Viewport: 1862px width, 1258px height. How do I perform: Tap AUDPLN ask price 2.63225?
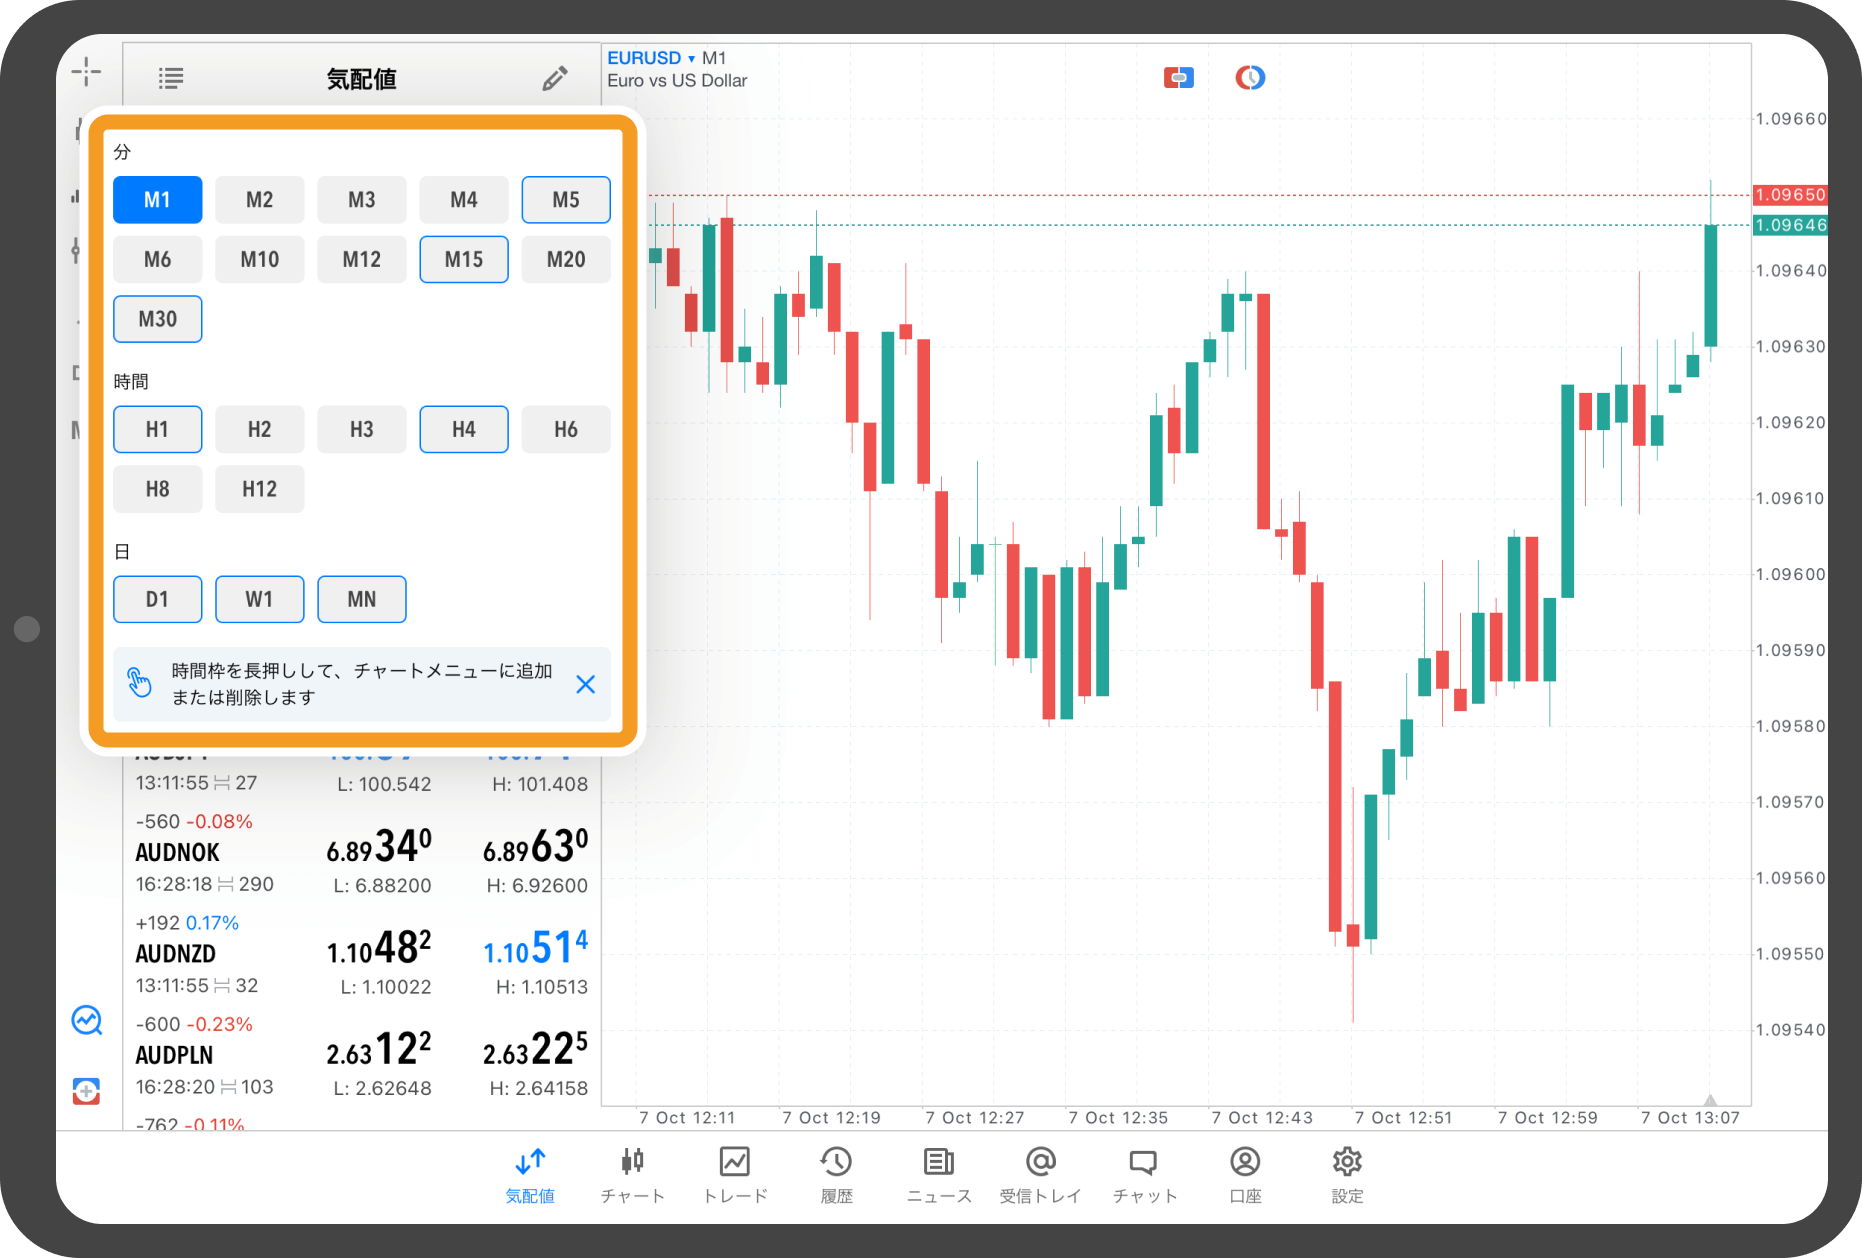(535, 1049)
